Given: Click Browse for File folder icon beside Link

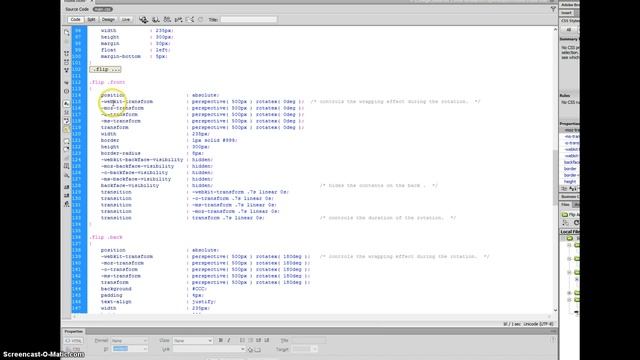Looking at the screenshot, I should 258,349.
